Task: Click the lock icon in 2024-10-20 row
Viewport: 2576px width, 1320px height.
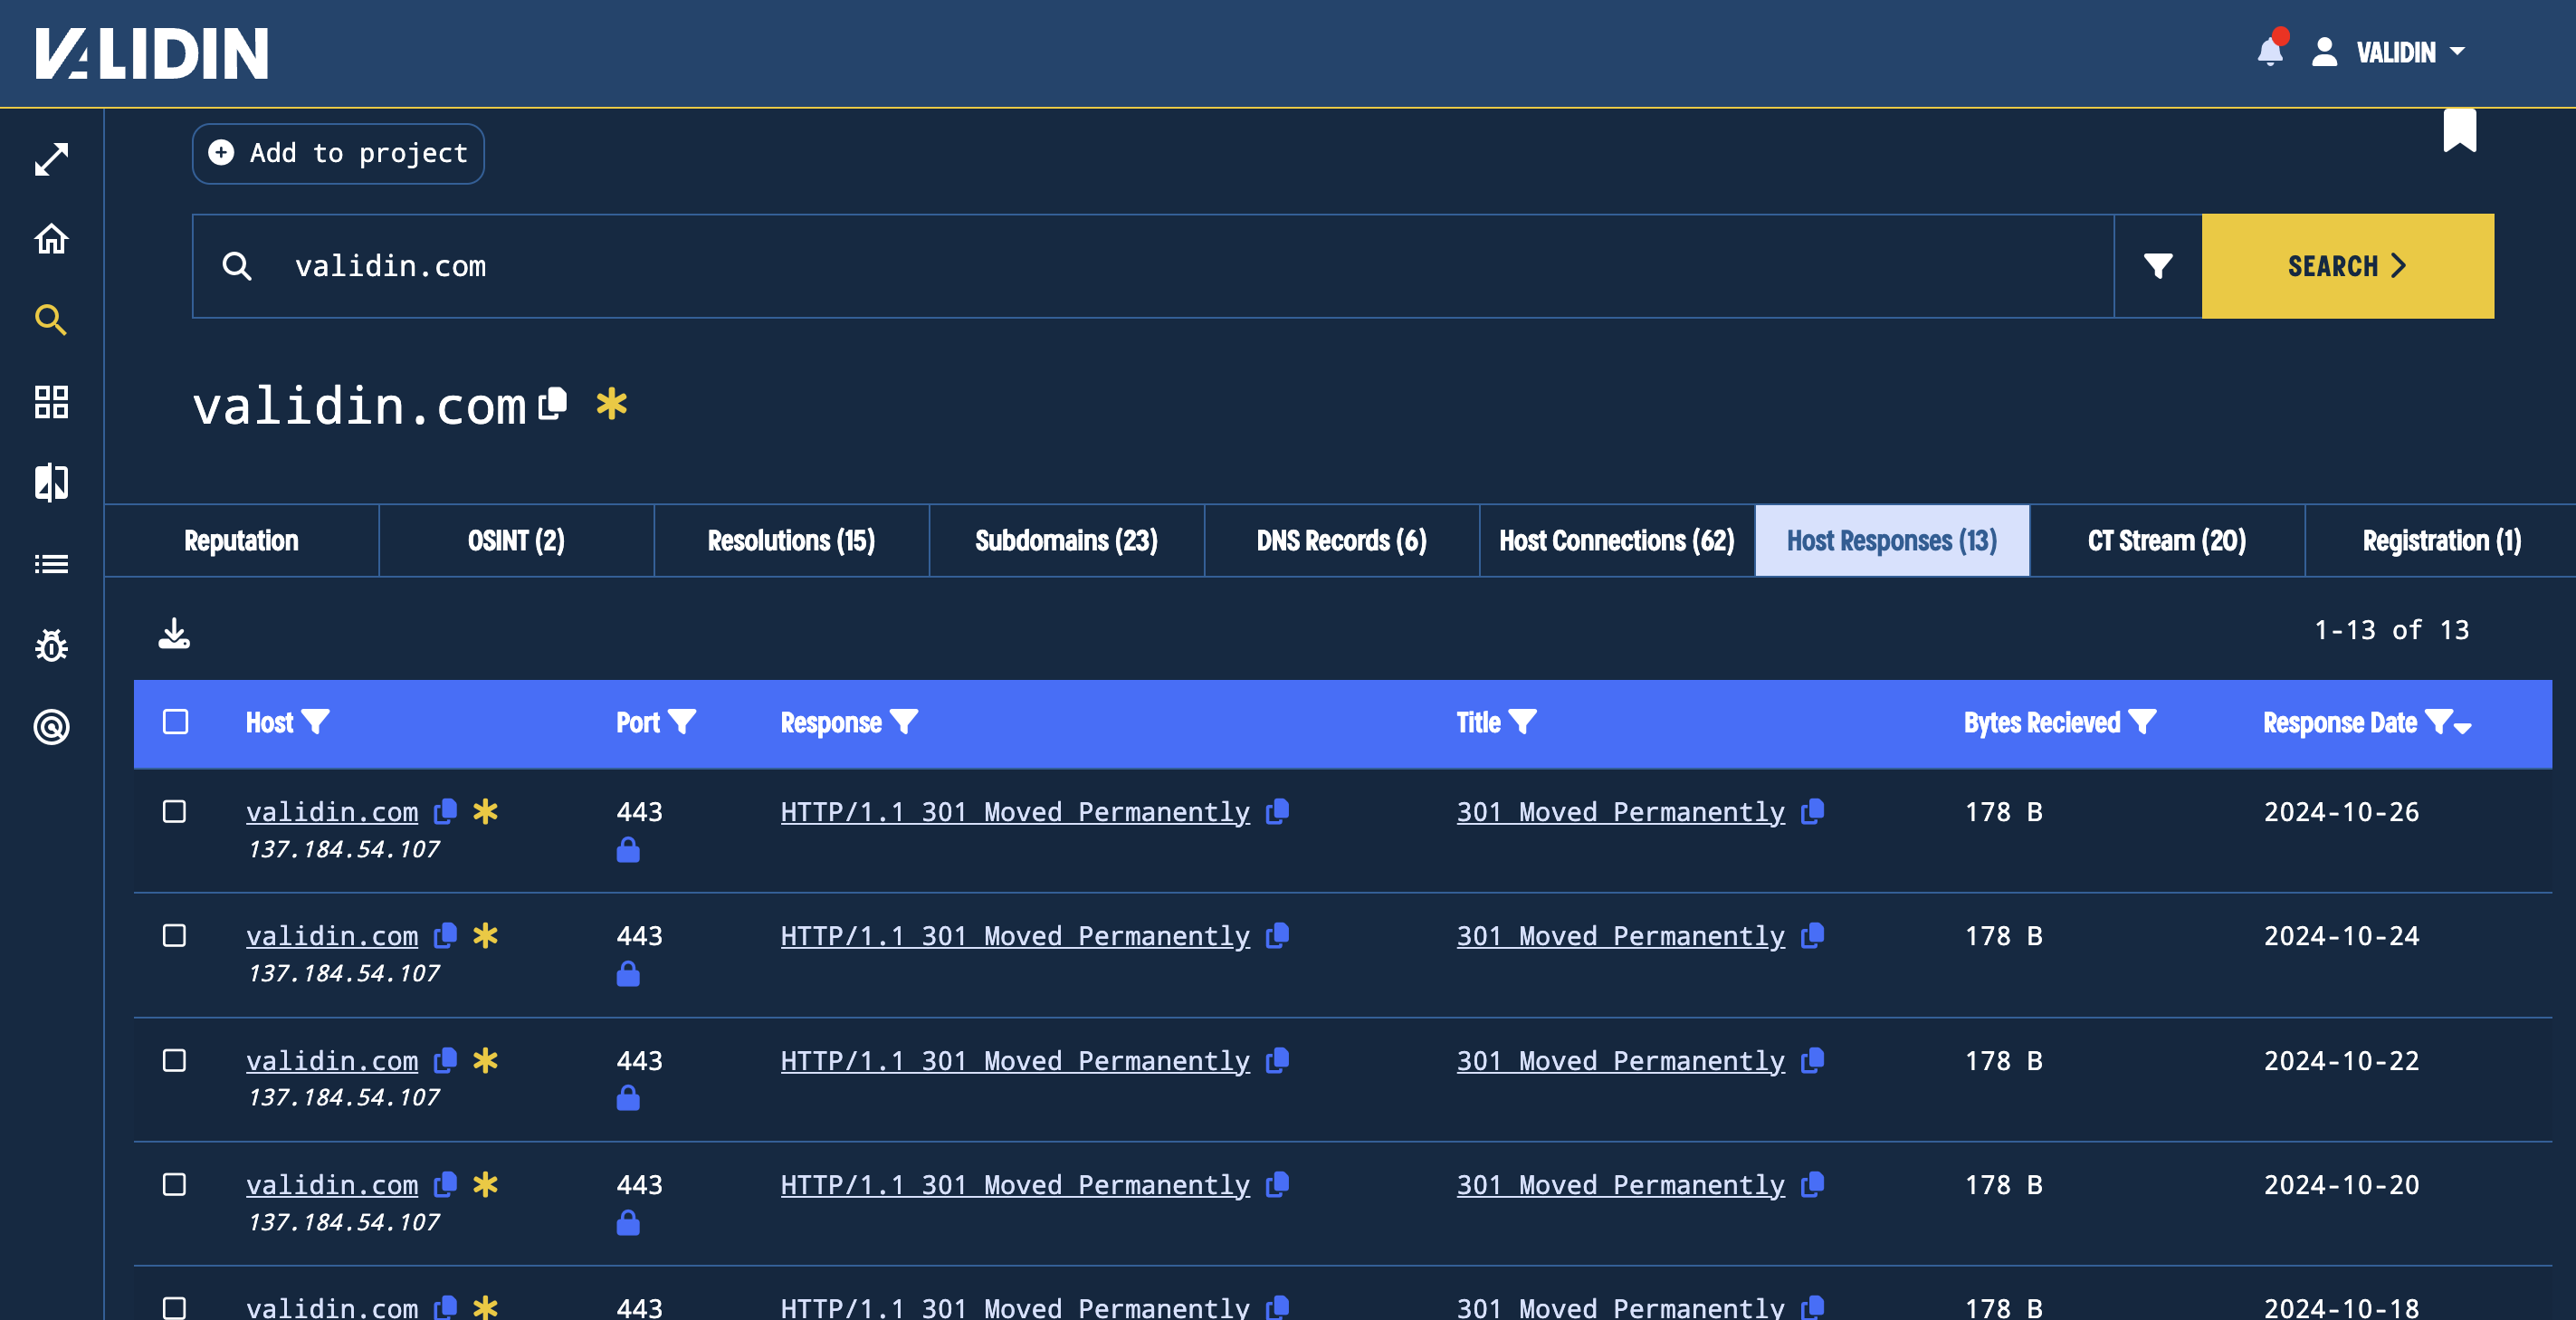Action: coord(628,1224)
